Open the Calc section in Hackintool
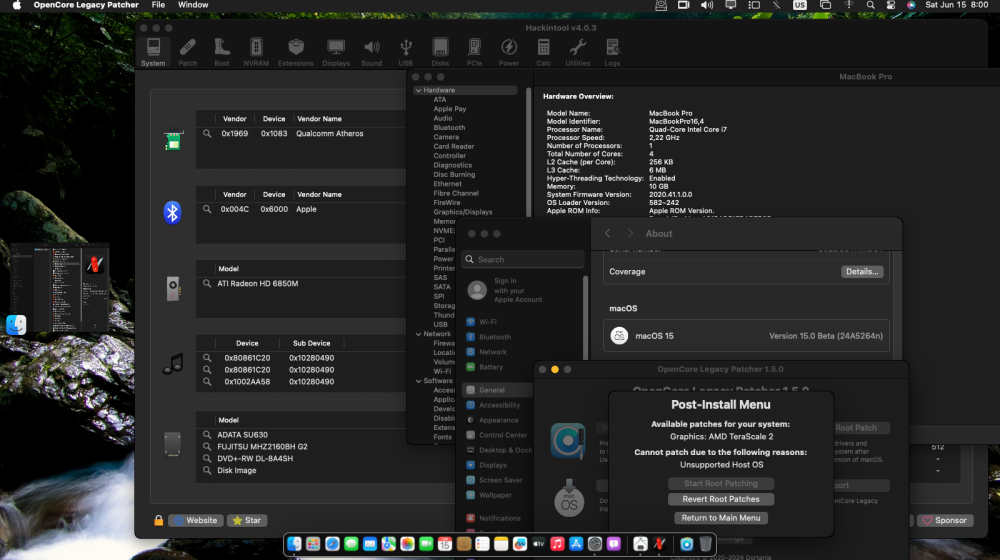 (x=543, y=52)
